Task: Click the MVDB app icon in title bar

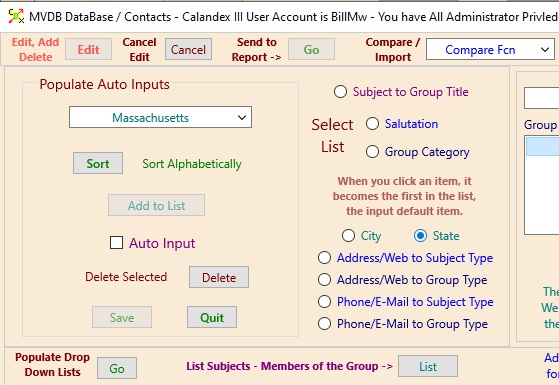Action: [16, 16]
